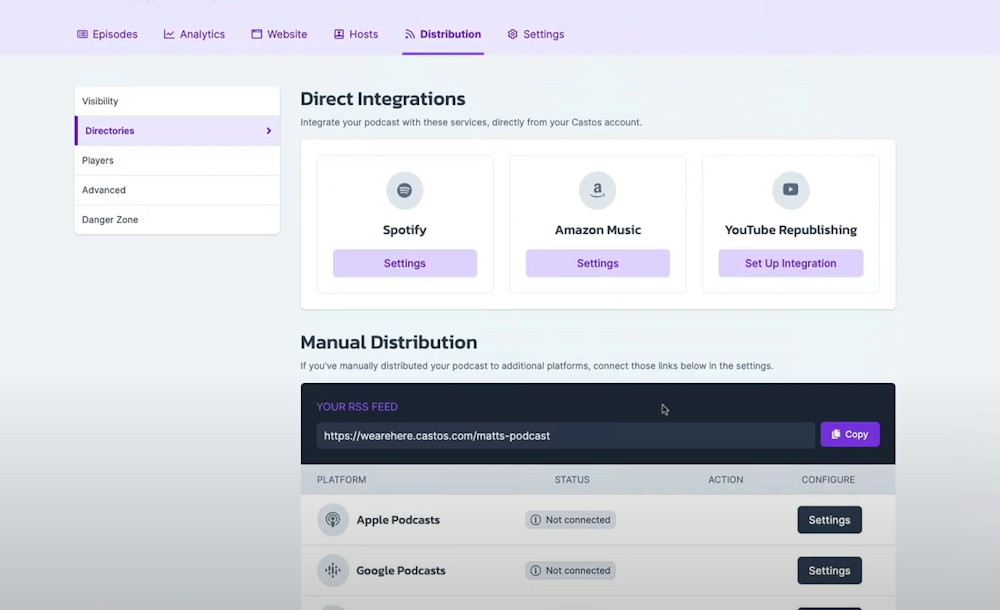Click the Google Podcasts platform icon

[331, 570]
